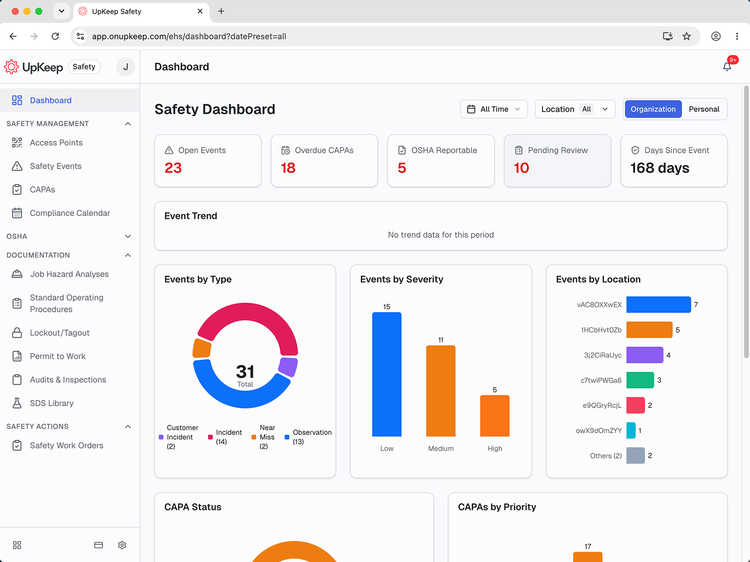The image size is (750, 562).
Task: Click the 1HCbHvt0Zb location bar
Action: [x=649, y=330]
